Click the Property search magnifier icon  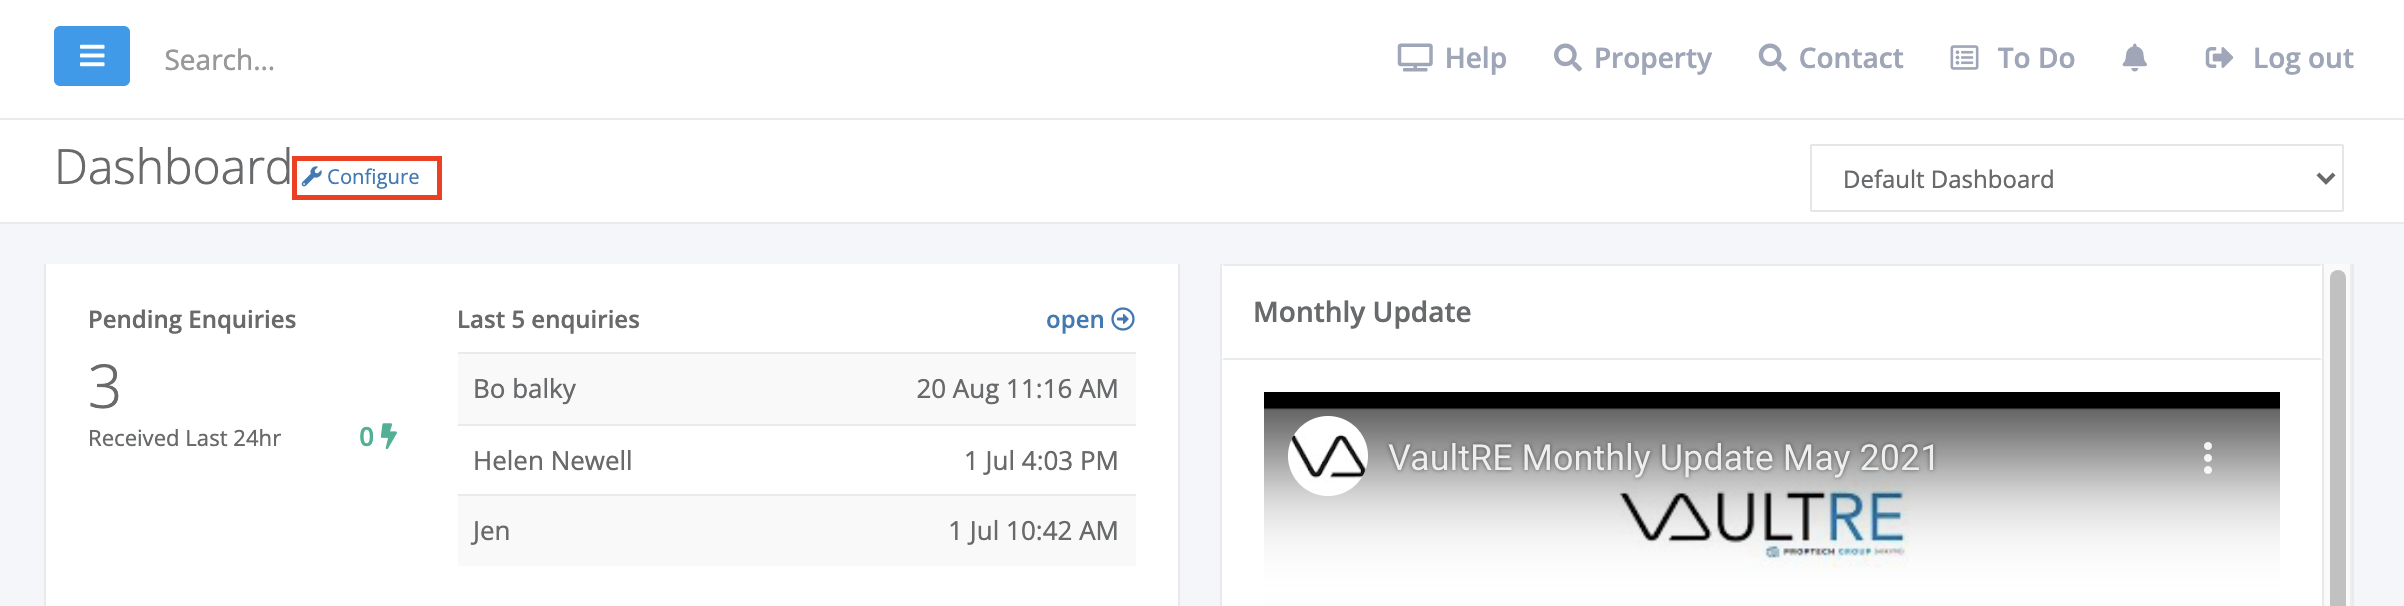(x=1567, y=58)
